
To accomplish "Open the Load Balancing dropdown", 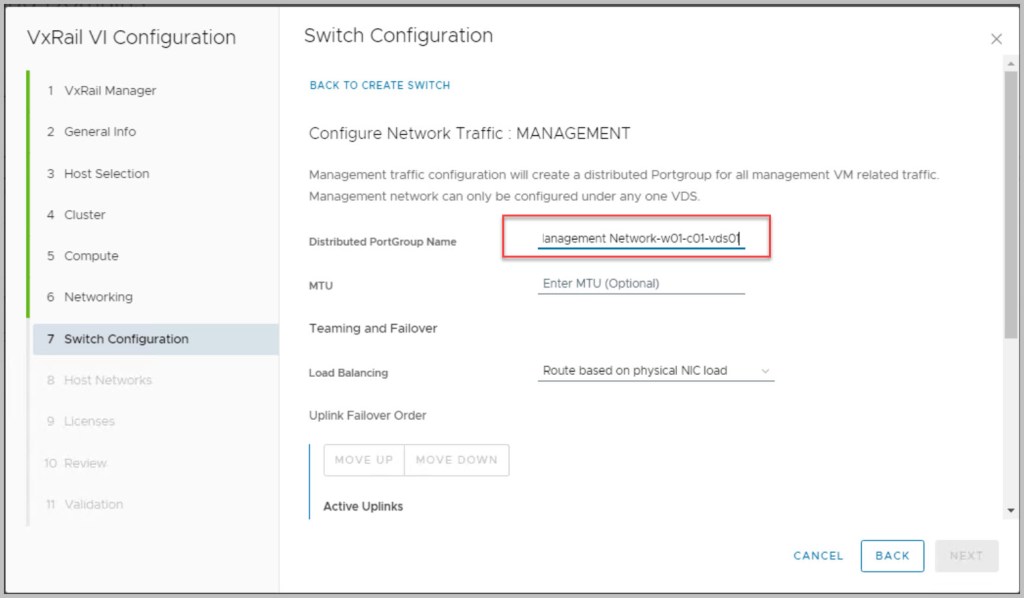I will pos(656,371).
